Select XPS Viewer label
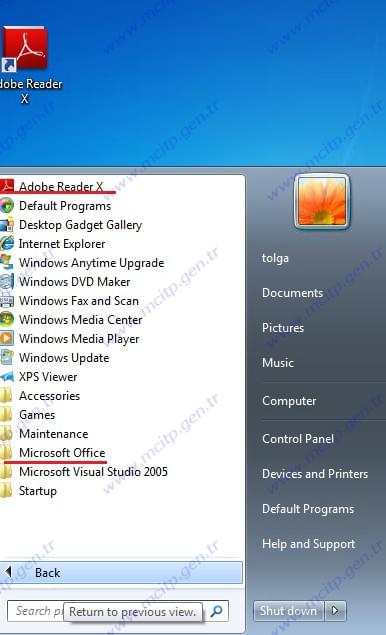Image resolution: width=386 pixels, height=635 pixels. point(48,377)
